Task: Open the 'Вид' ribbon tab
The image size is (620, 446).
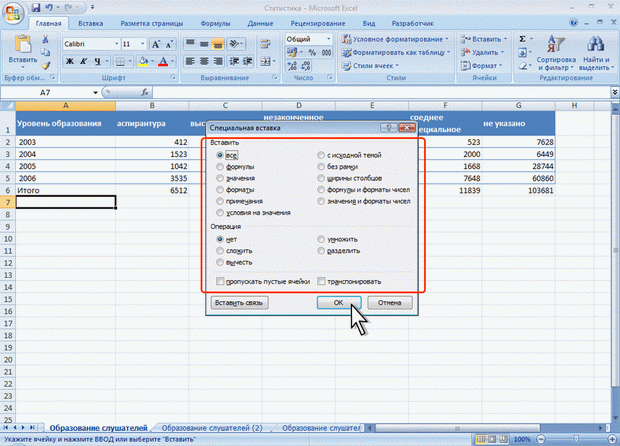Action: [x=369, y=23]
